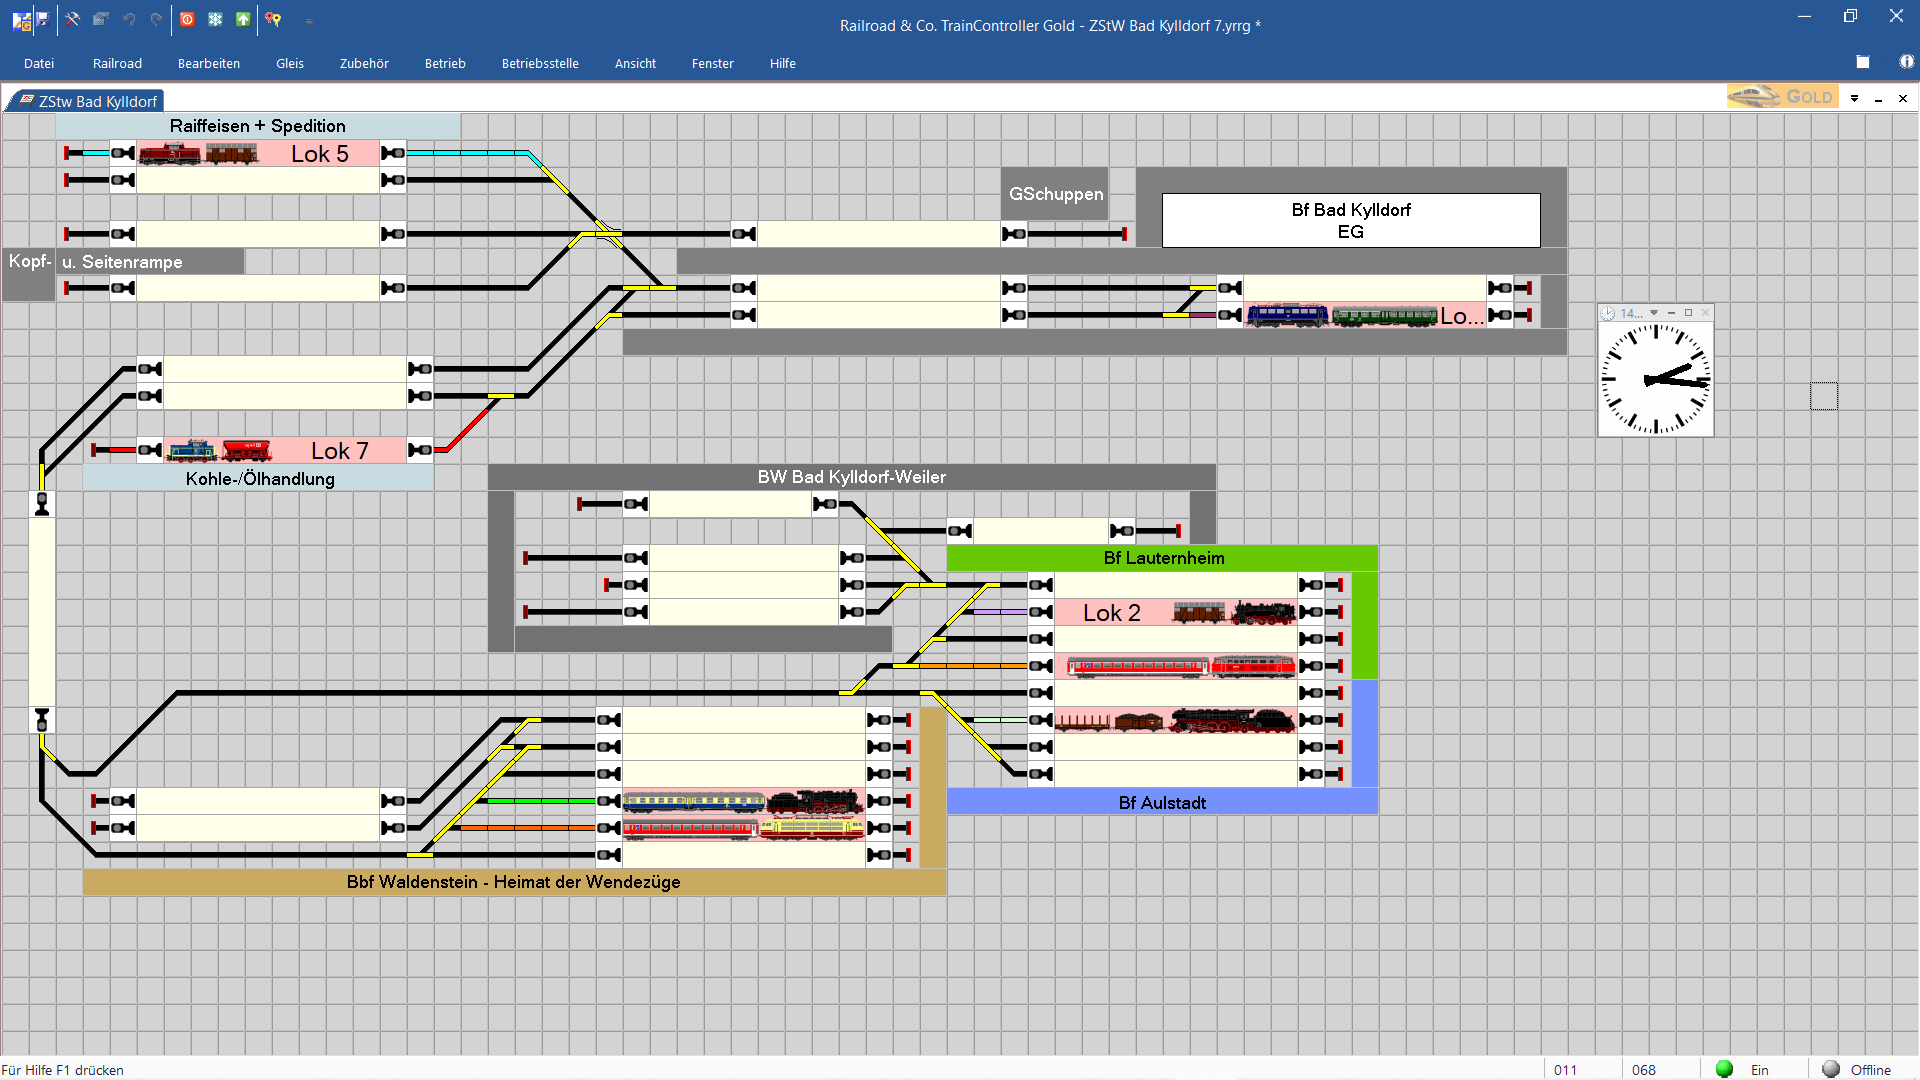Click the save file toolbar icon

[42, 19]
